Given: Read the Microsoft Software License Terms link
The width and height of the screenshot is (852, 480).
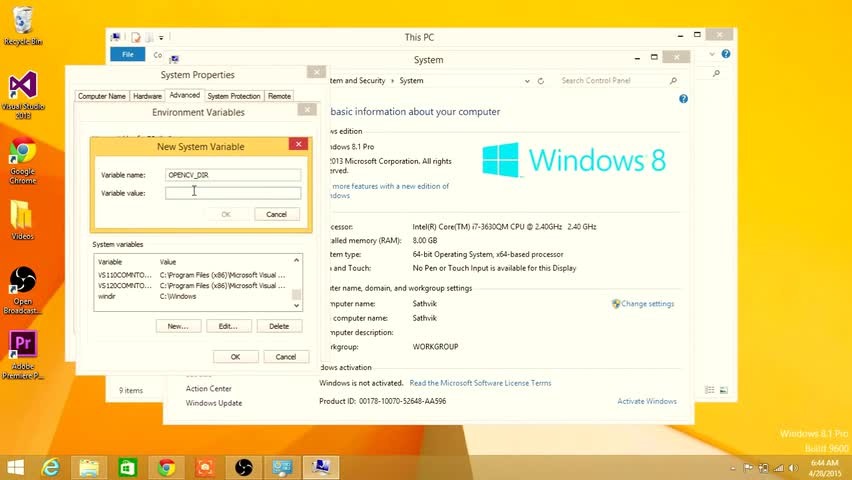Looking at the screenshot, I should coord(480,383).
